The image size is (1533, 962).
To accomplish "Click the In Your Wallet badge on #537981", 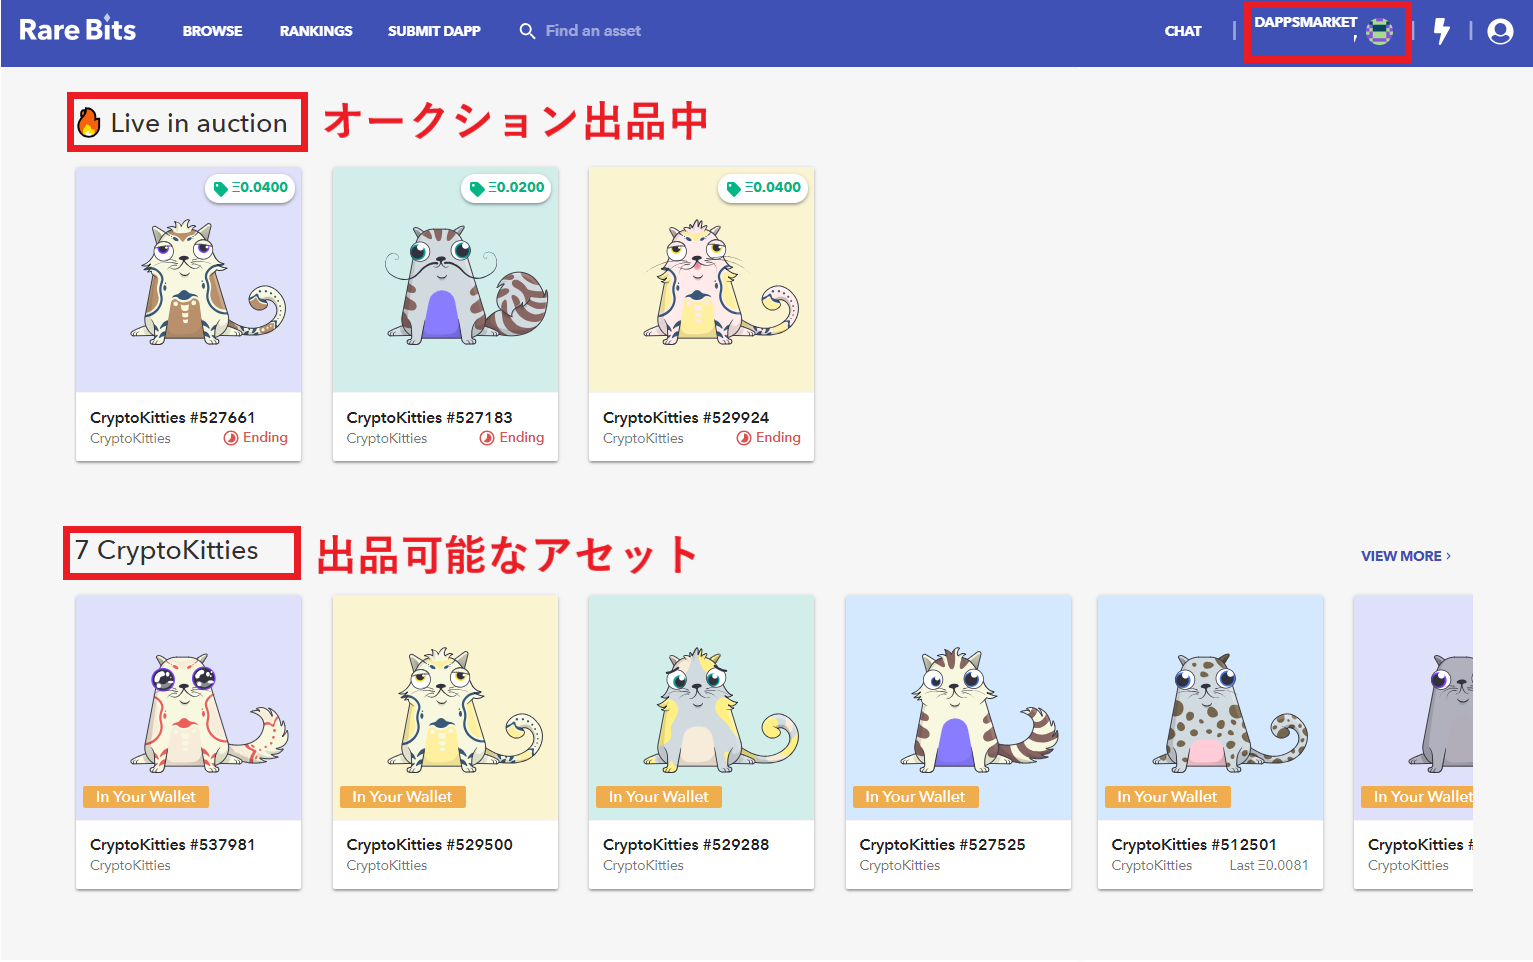I will coord(146,797).
